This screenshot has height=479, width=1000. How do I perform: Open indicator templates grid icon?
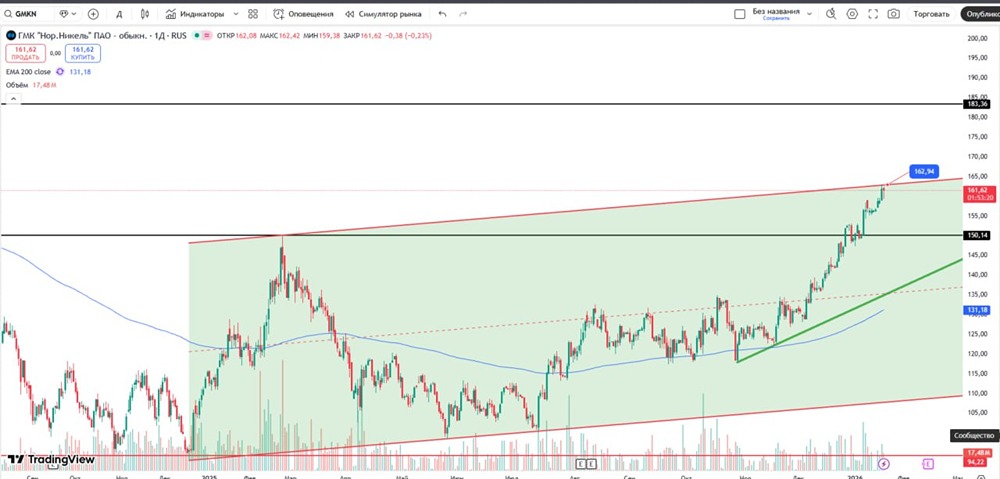point(253,13)
